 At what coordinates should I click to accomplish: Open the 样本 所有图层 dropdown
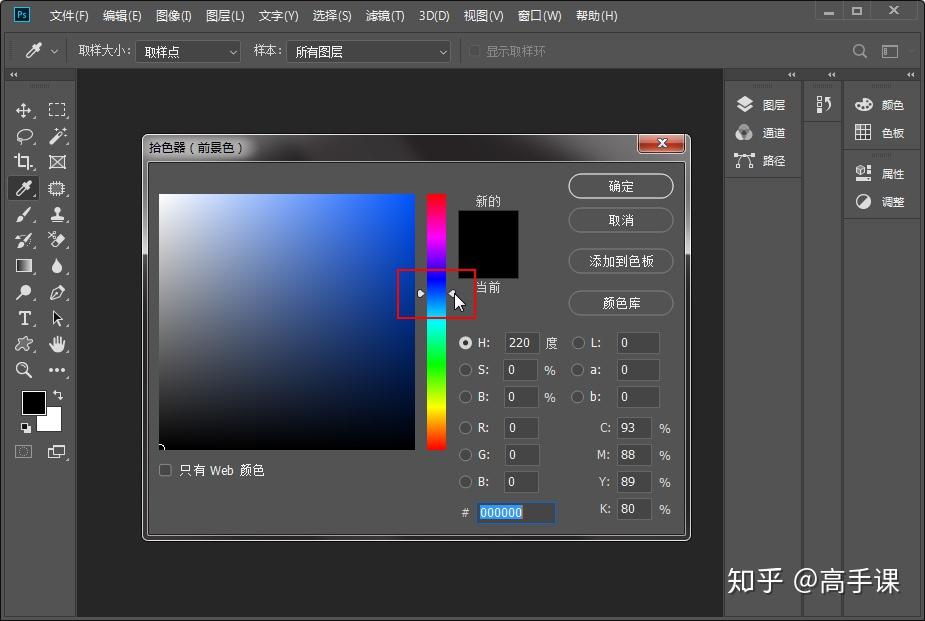(369, 52)
